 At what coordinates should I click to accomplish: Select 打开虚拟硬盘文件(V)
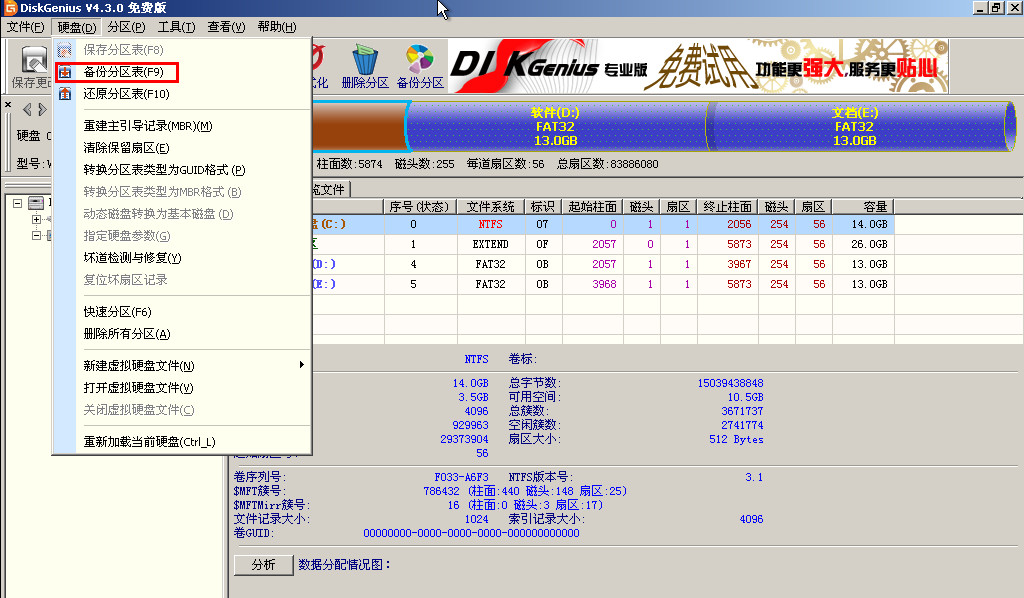click(x=138, y=388)
